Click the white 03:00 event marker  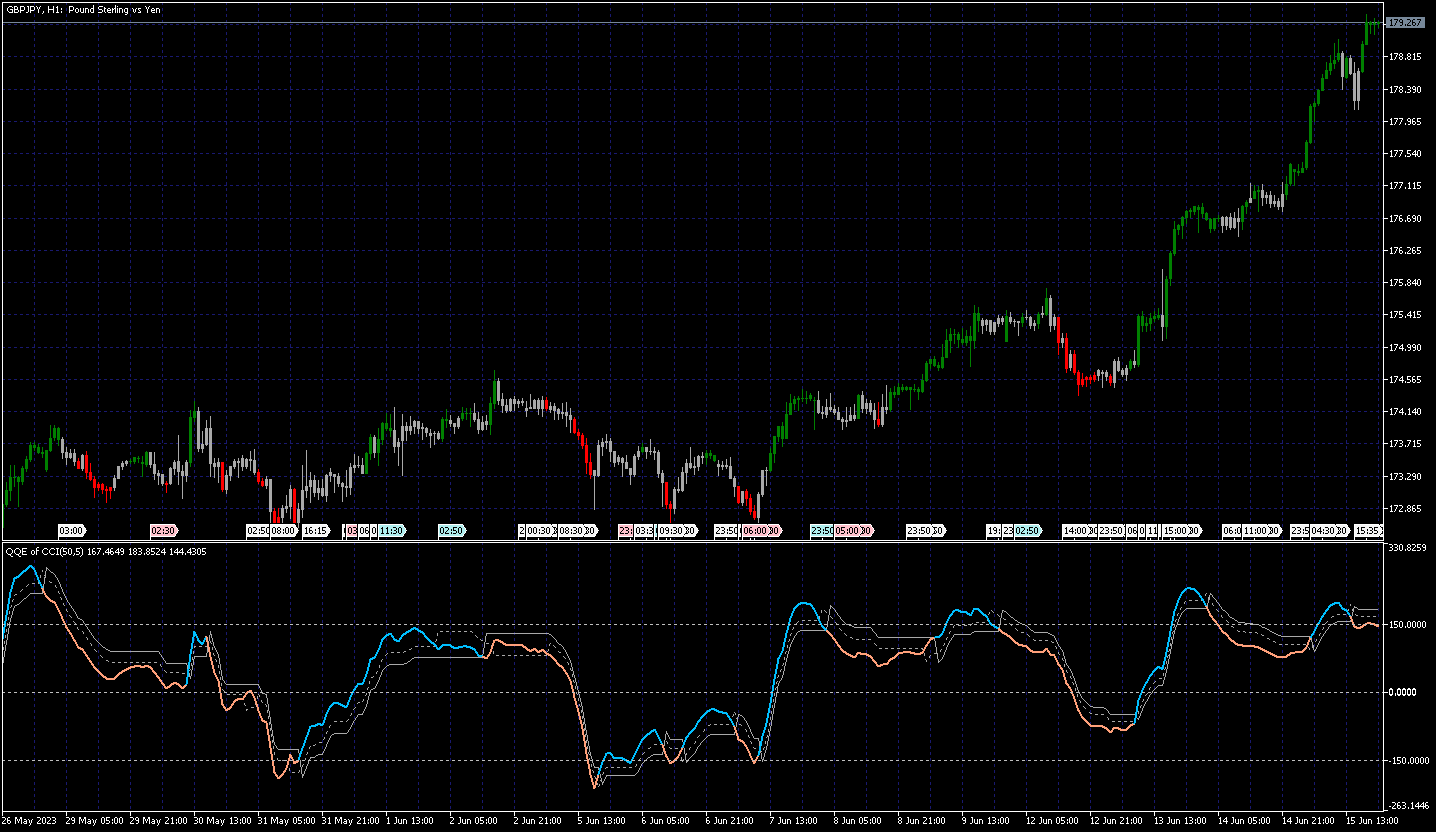point(72,530)
